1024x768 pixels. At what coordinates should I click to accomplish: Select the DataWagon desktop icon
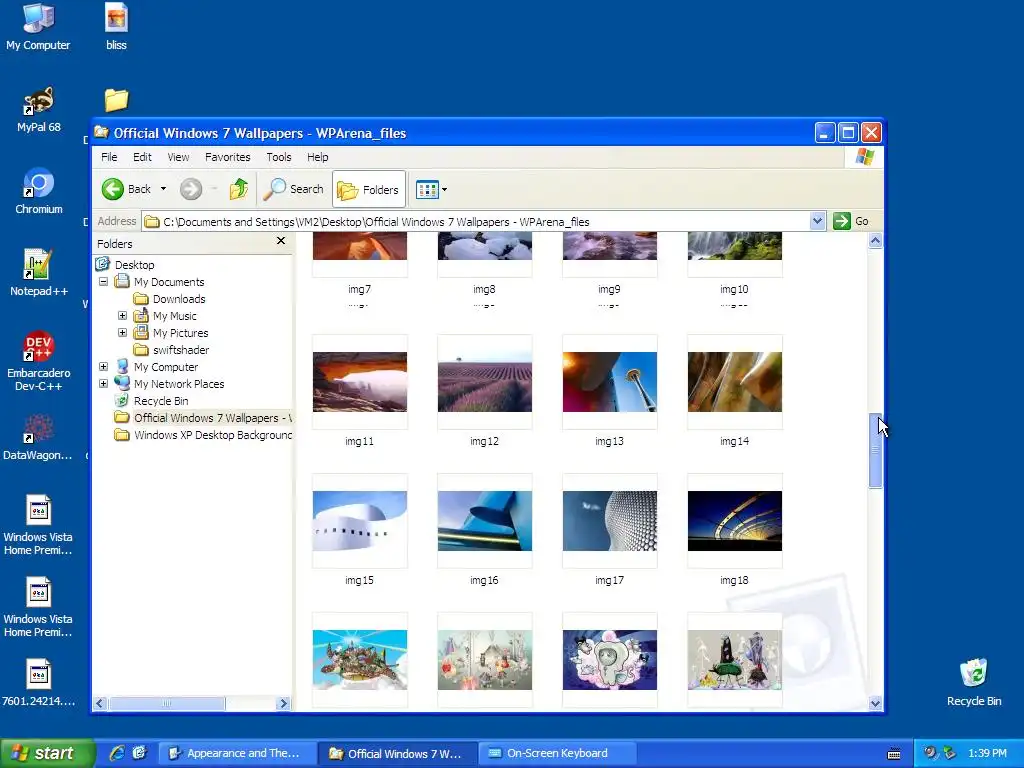pos(38,438)
